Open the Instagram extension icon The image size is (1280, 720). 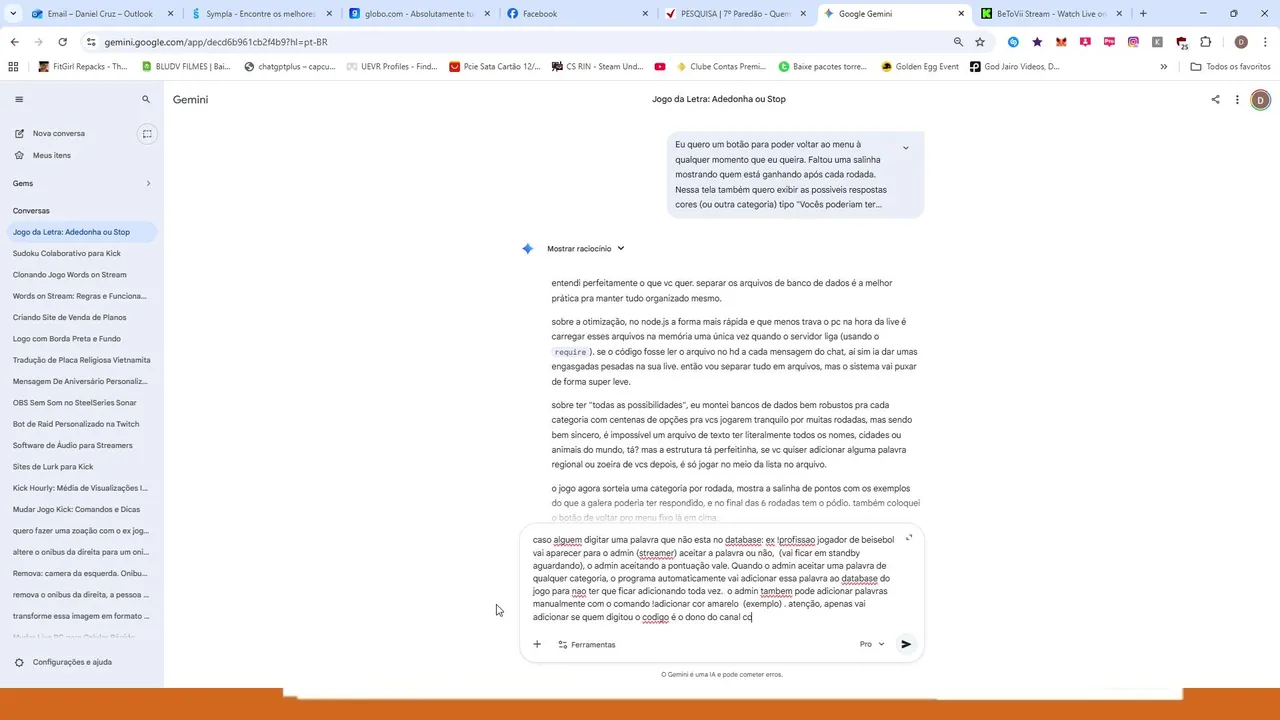tap(1133, 42)
